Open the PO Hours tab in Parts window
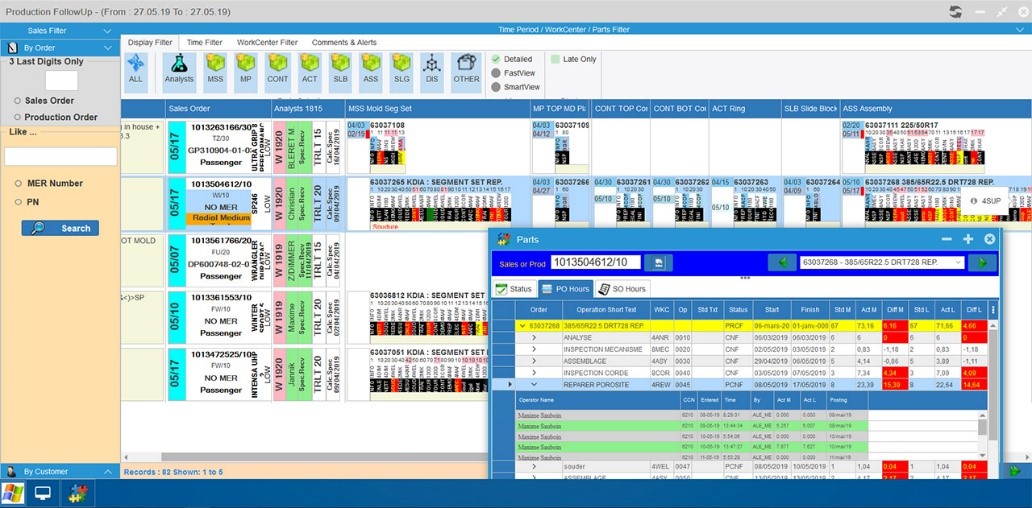Viewport: 1032px width, 508px height. coord(565,289)
